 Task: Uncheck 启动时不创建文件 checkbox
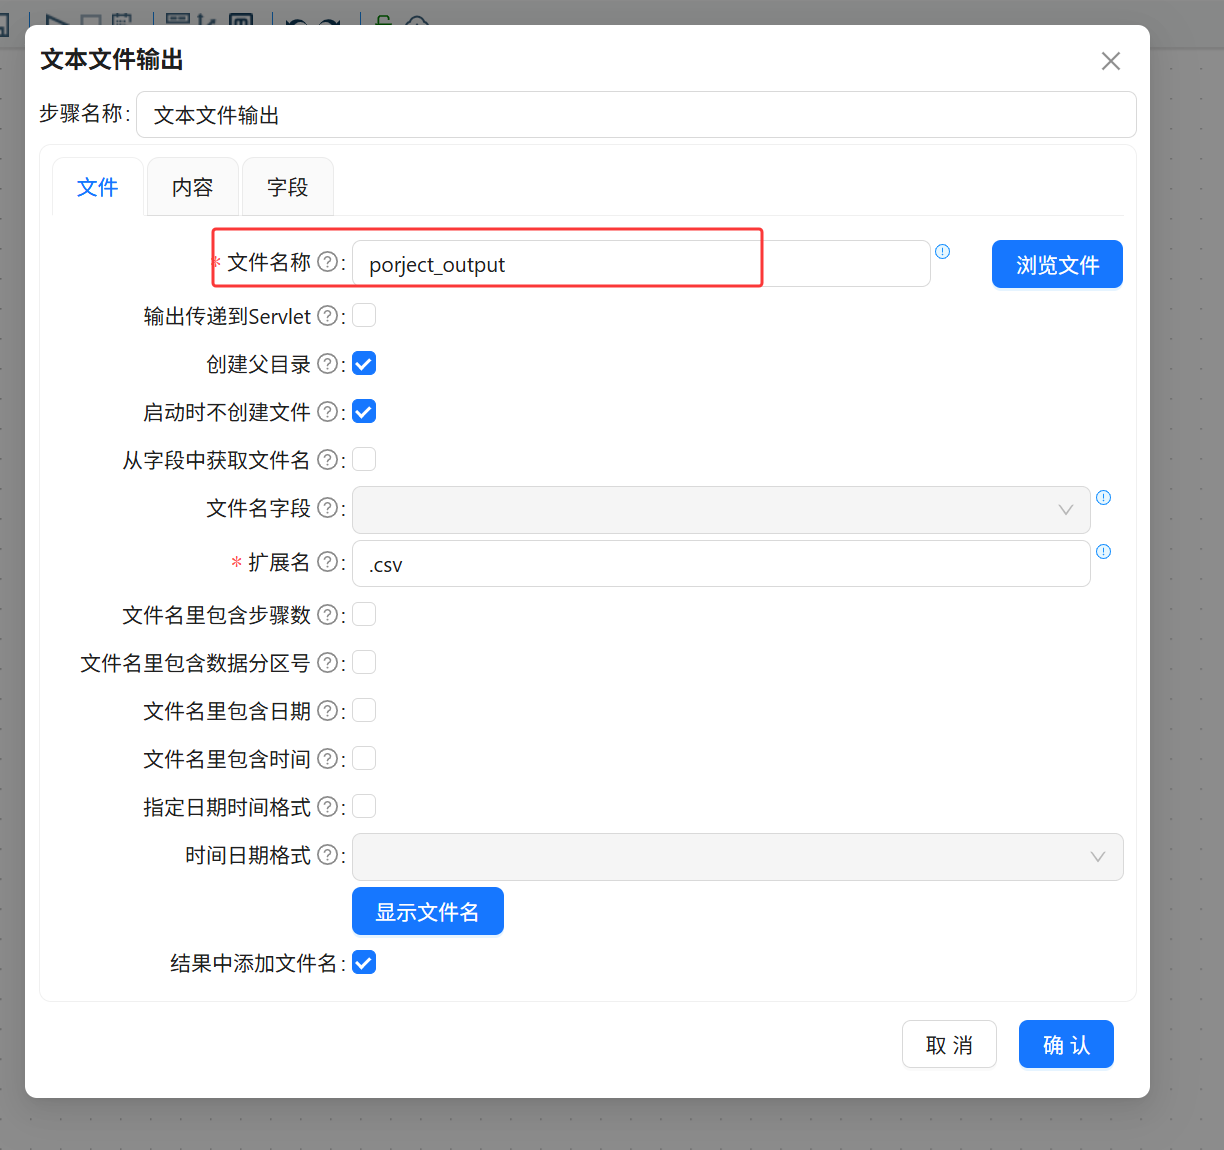[x=364, y=411]
